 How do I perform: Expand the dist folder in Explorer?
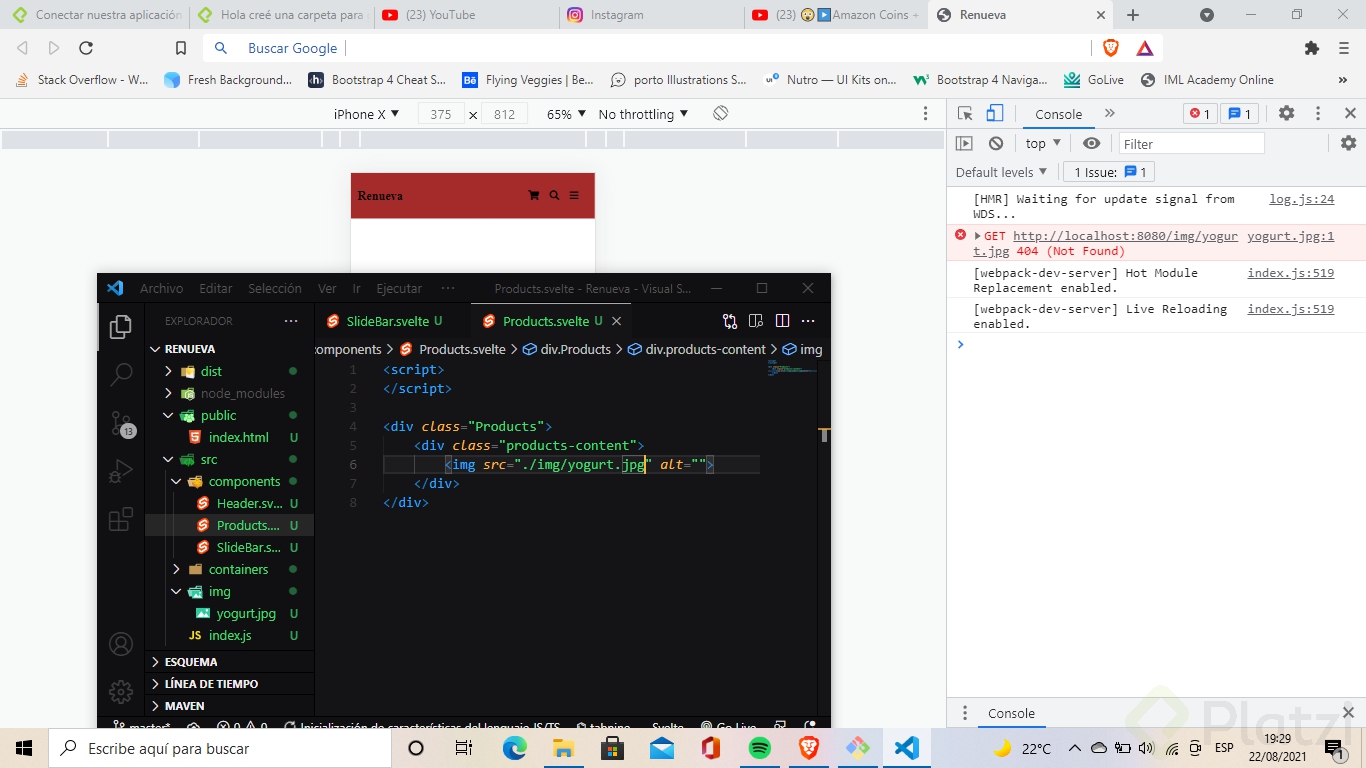(168, 371)
